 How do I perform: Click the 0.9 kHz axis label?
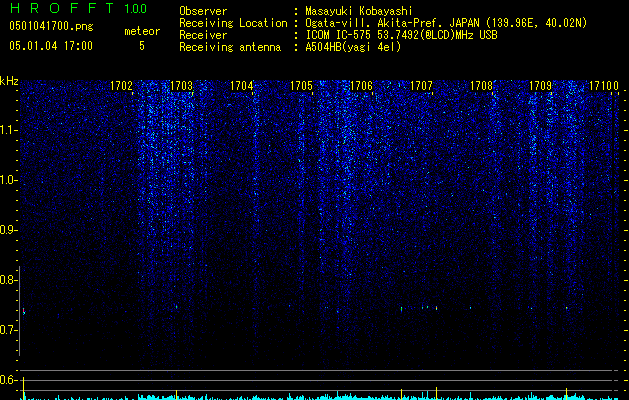coord(9,230)
